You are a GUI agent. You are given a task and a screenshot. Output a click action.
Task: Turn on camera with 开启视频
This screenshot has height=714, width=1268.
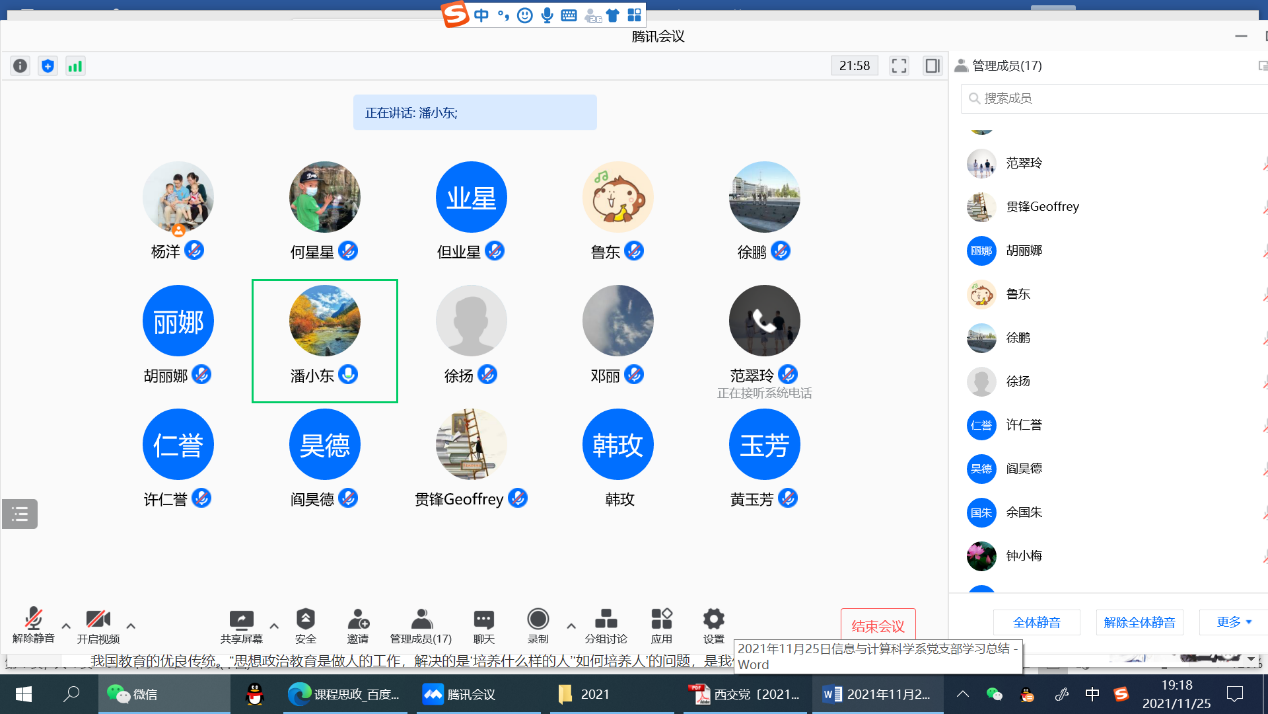(98, 626)
